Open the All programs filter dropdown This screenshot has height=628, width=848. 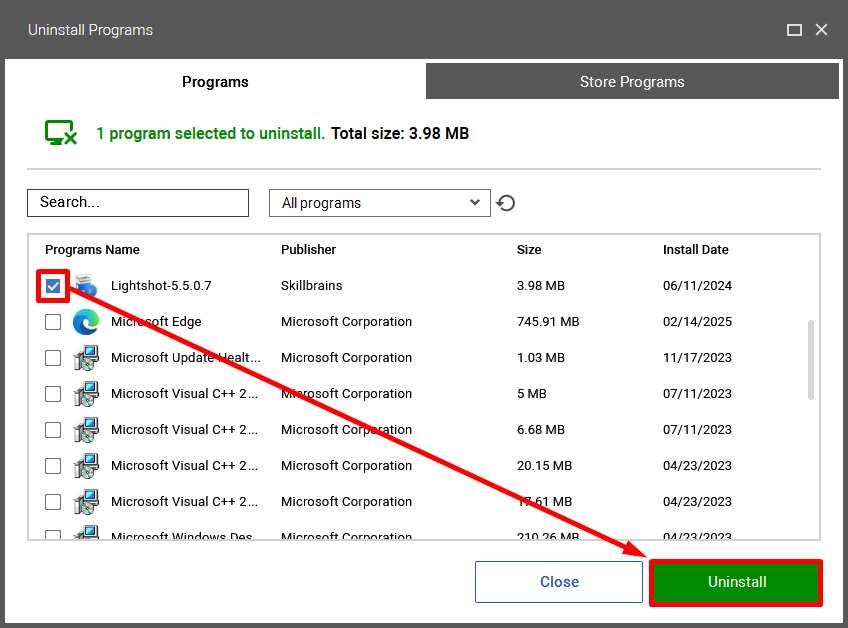(x=380, y=203)
